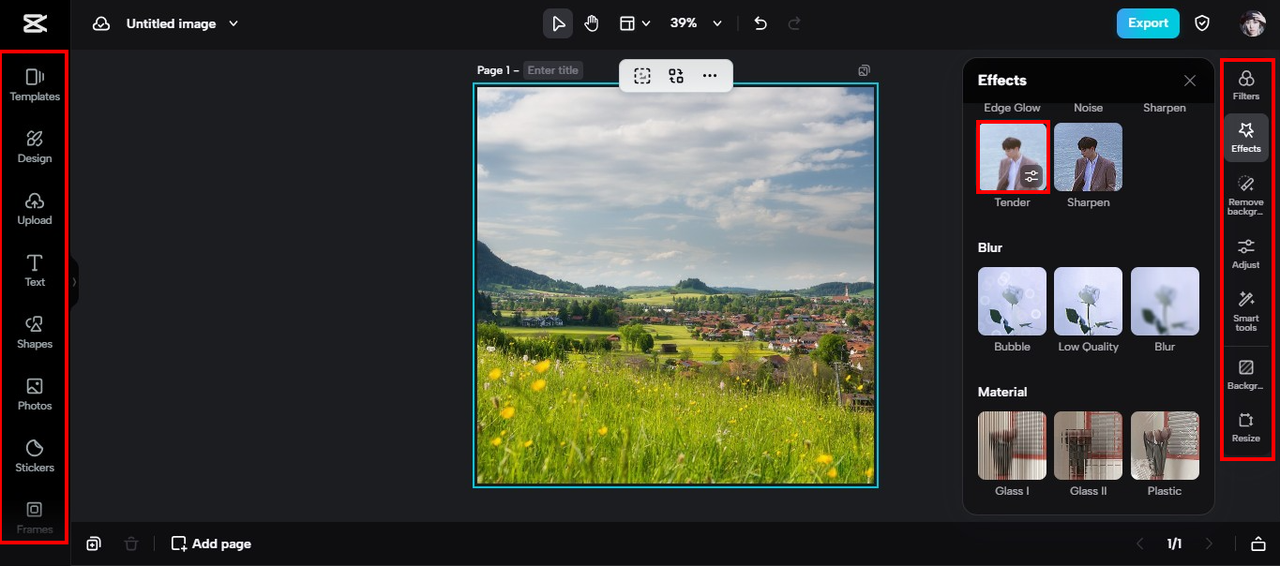The width and height of the screenshot is (1280, 566).
Task: Go to previous page arrow
Action: click(x=1140, y=544)
